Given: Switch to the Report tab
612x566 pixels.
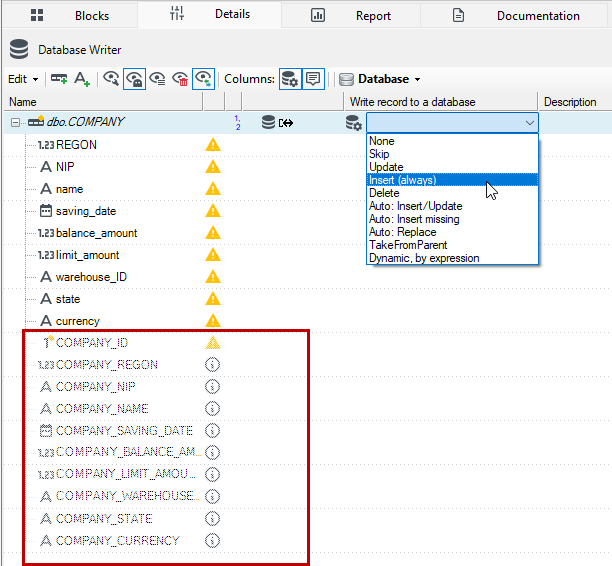Looking at the screenshot, I should click(350, 16).
